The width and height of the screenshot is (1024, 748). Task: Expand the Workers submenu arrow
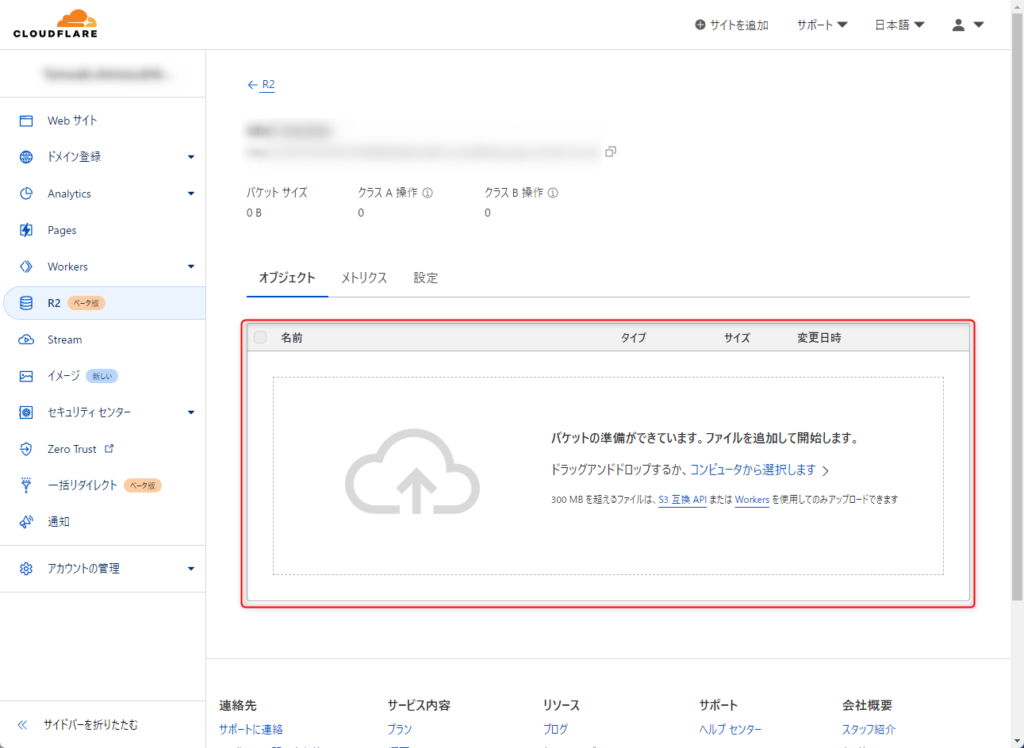tap(191, 267)
